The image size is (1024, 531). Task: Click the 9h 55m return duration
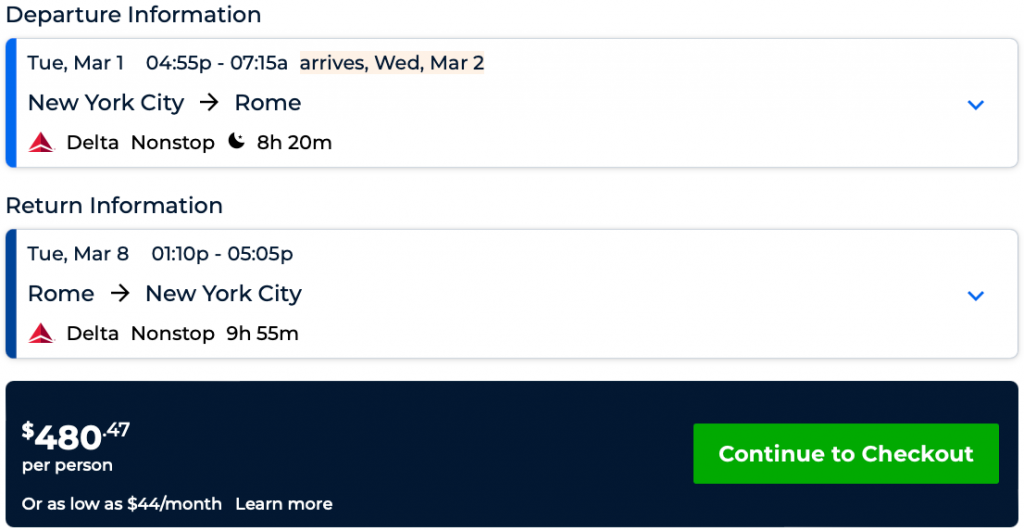(x=261, y=334)
